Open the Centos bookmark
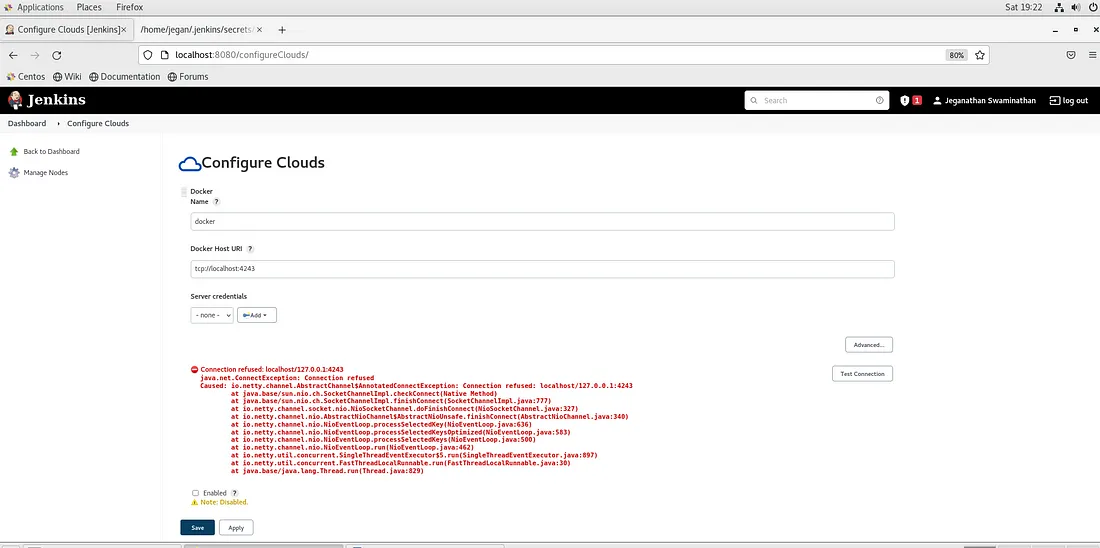1100x548 pixels. tap(26, 76)
